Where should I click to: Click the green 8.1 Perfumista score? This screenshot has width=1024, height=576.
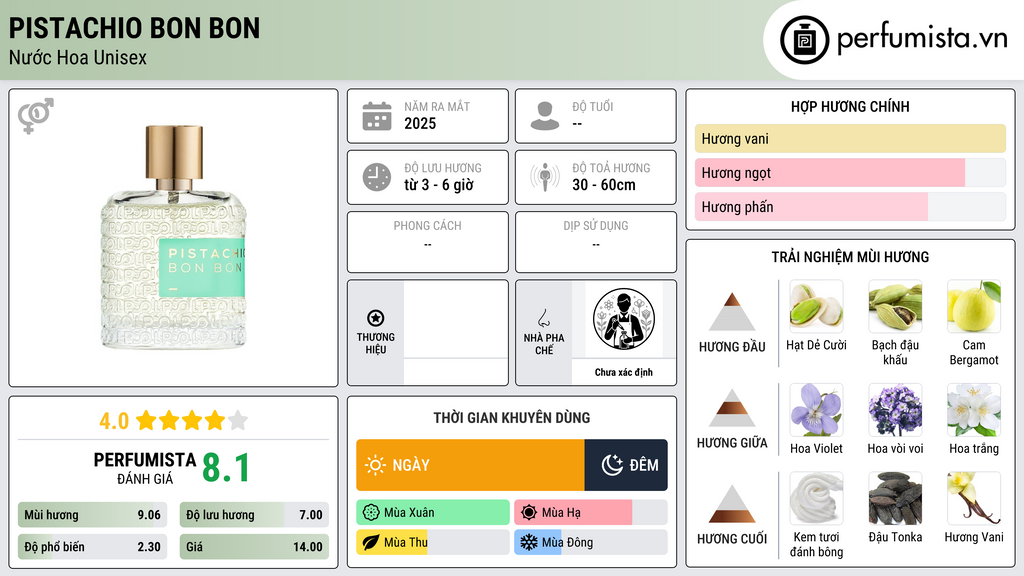[x=226, y=468]
